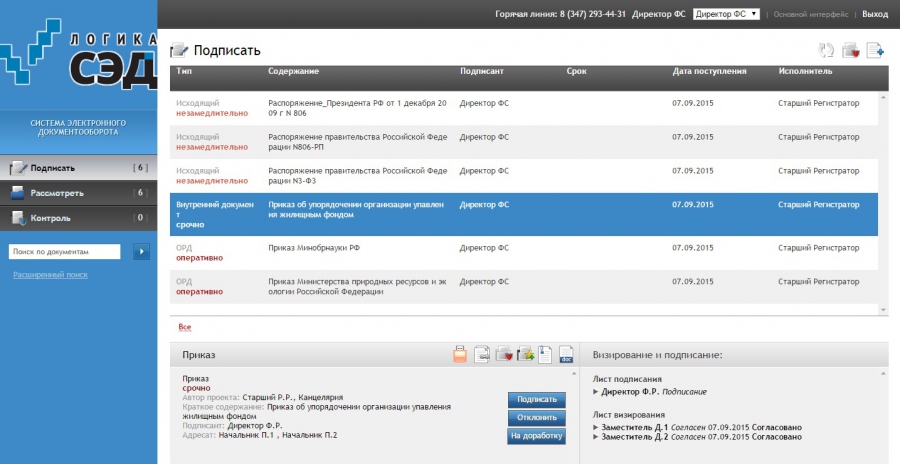900x464 pixels.
Task: Click the top toolbar folder with red shield icon
Action: click(x=851, y=51)
